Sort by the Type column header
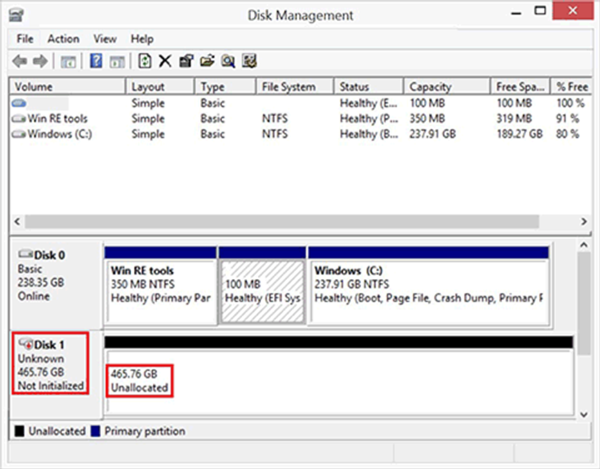600x469 pixels. point(225,86)
